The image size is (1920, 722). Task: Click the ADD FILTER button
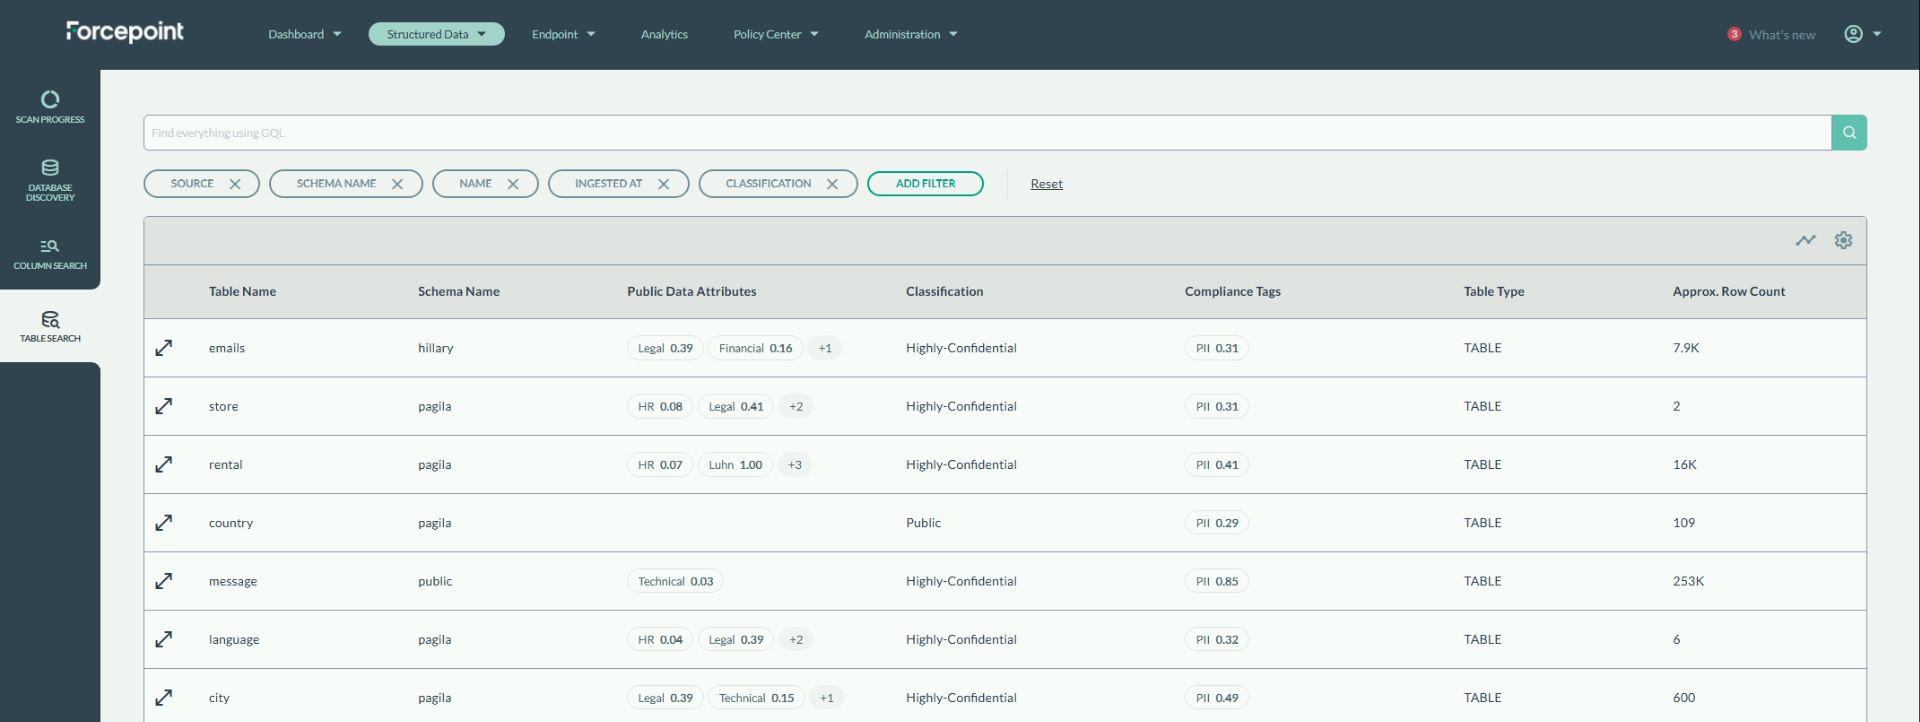tap(925, 184)
